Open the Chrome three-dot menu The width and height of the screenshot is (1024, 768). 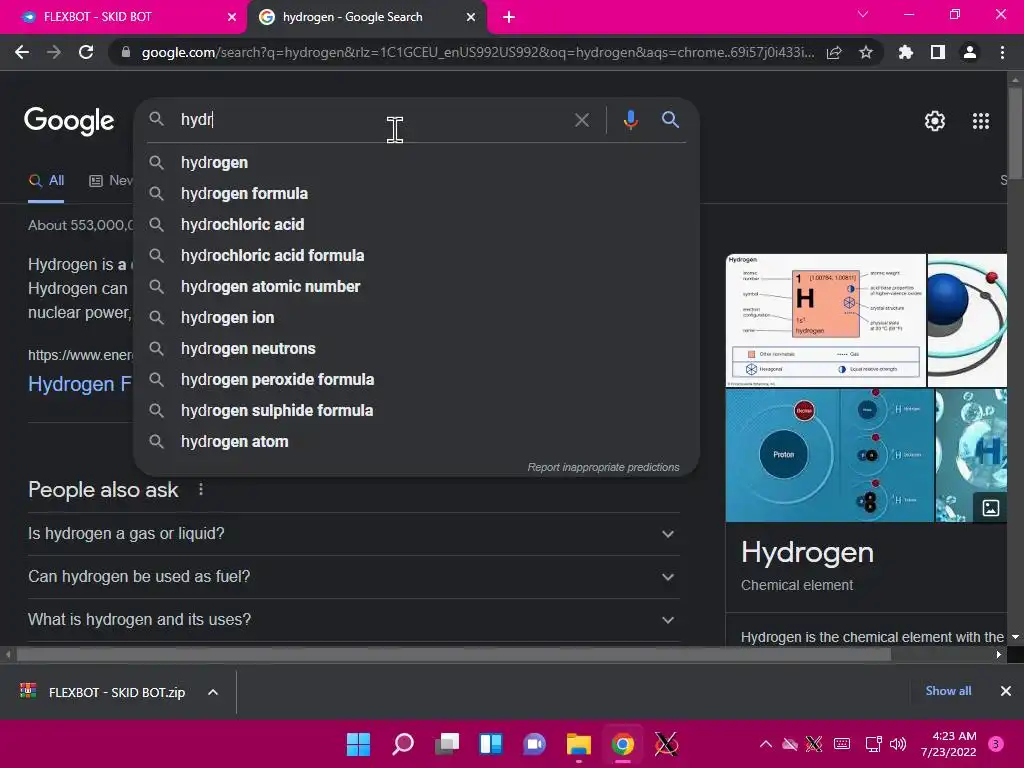[1002, 52]
